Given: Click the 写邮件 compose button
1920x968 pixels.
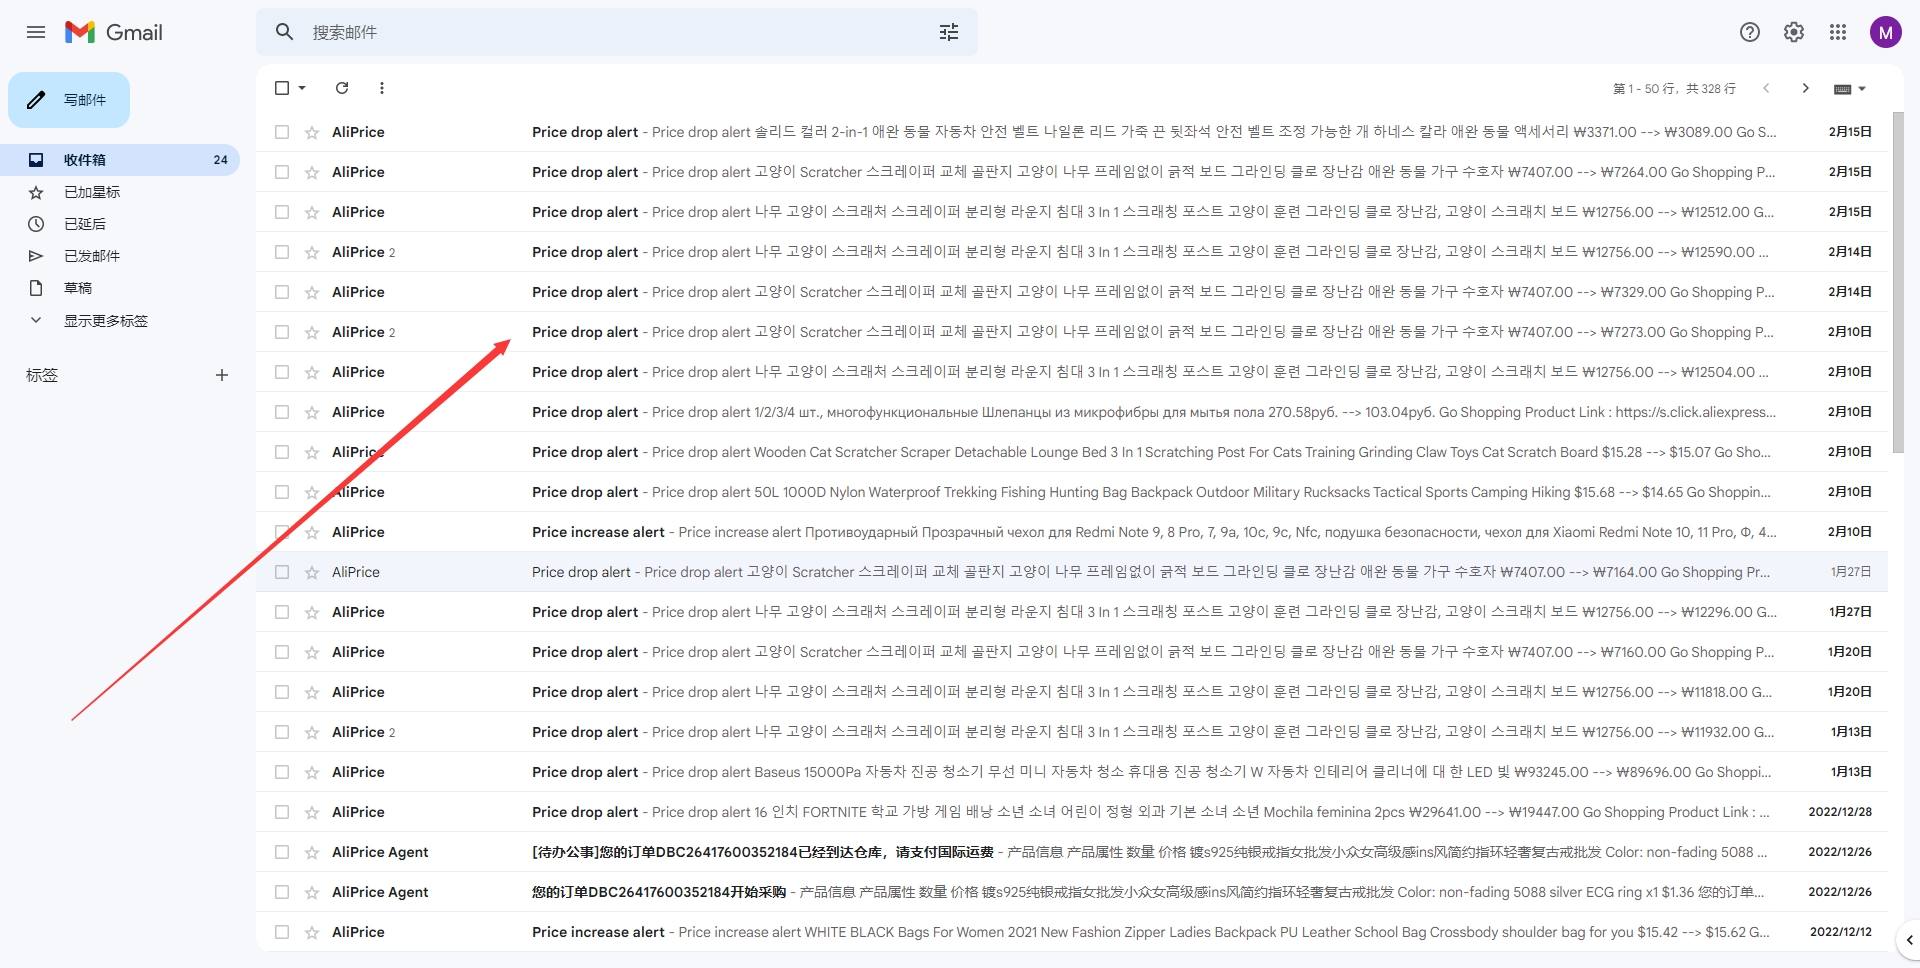Looking at the screenshot, I should tap(69, 100).
